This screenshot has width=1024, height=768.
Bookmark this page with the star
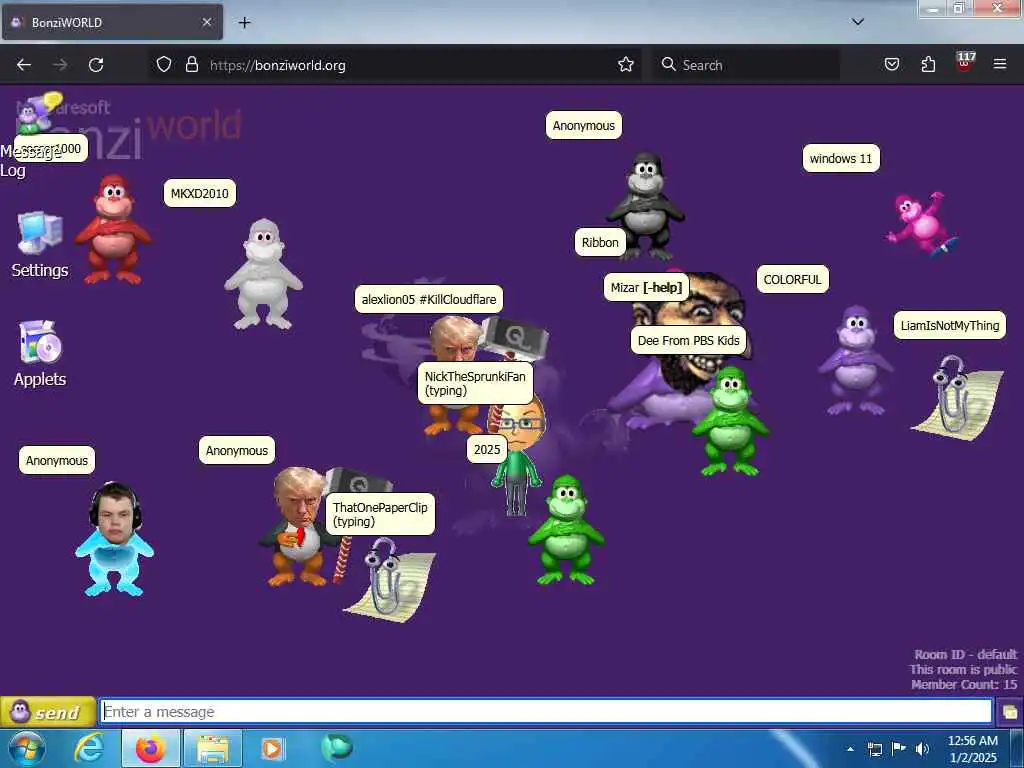pyautogui.click(x=626, y=65)
